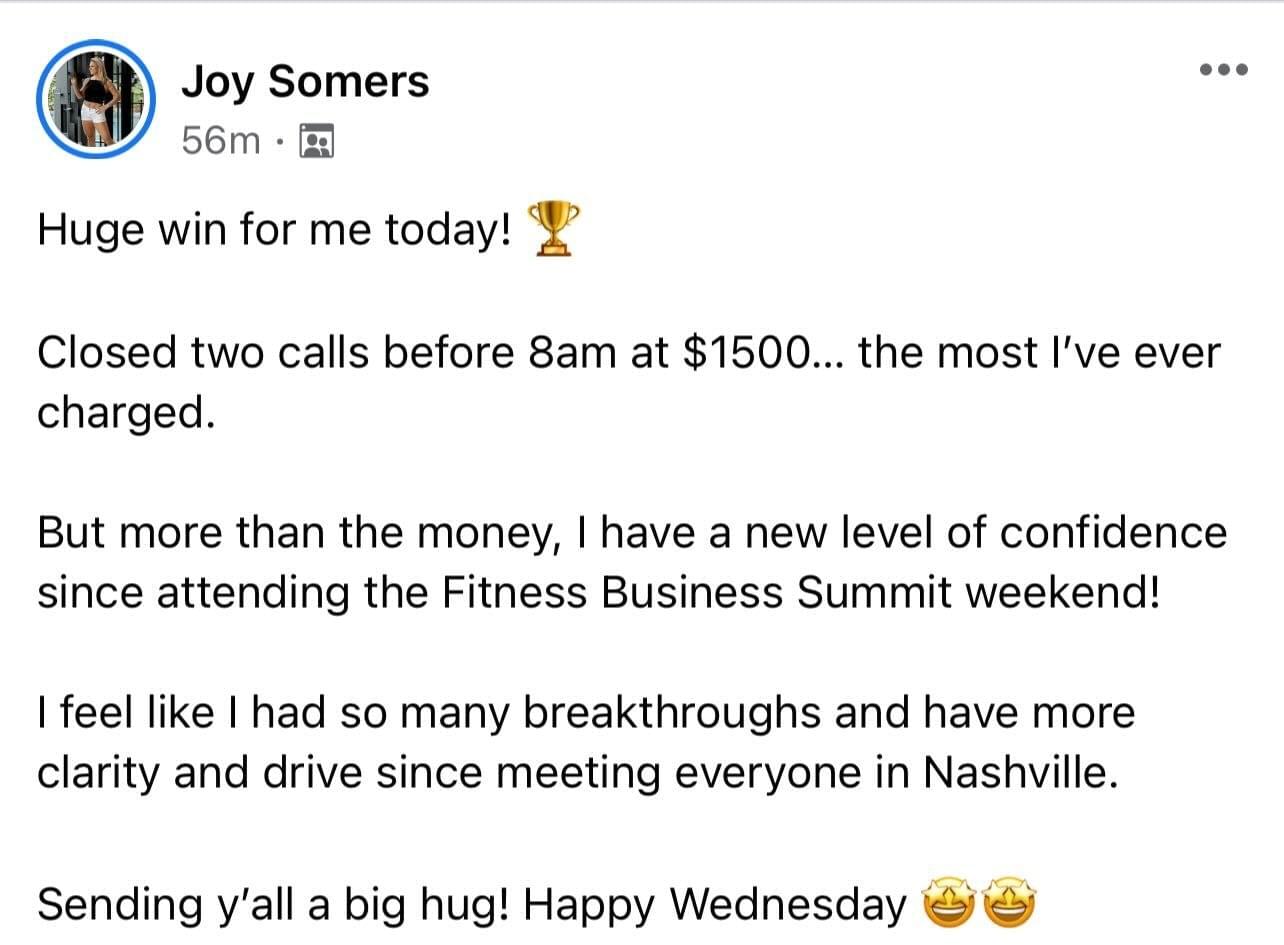Click "Sending y'all a big hug!" text

click(x=275, y=905)
